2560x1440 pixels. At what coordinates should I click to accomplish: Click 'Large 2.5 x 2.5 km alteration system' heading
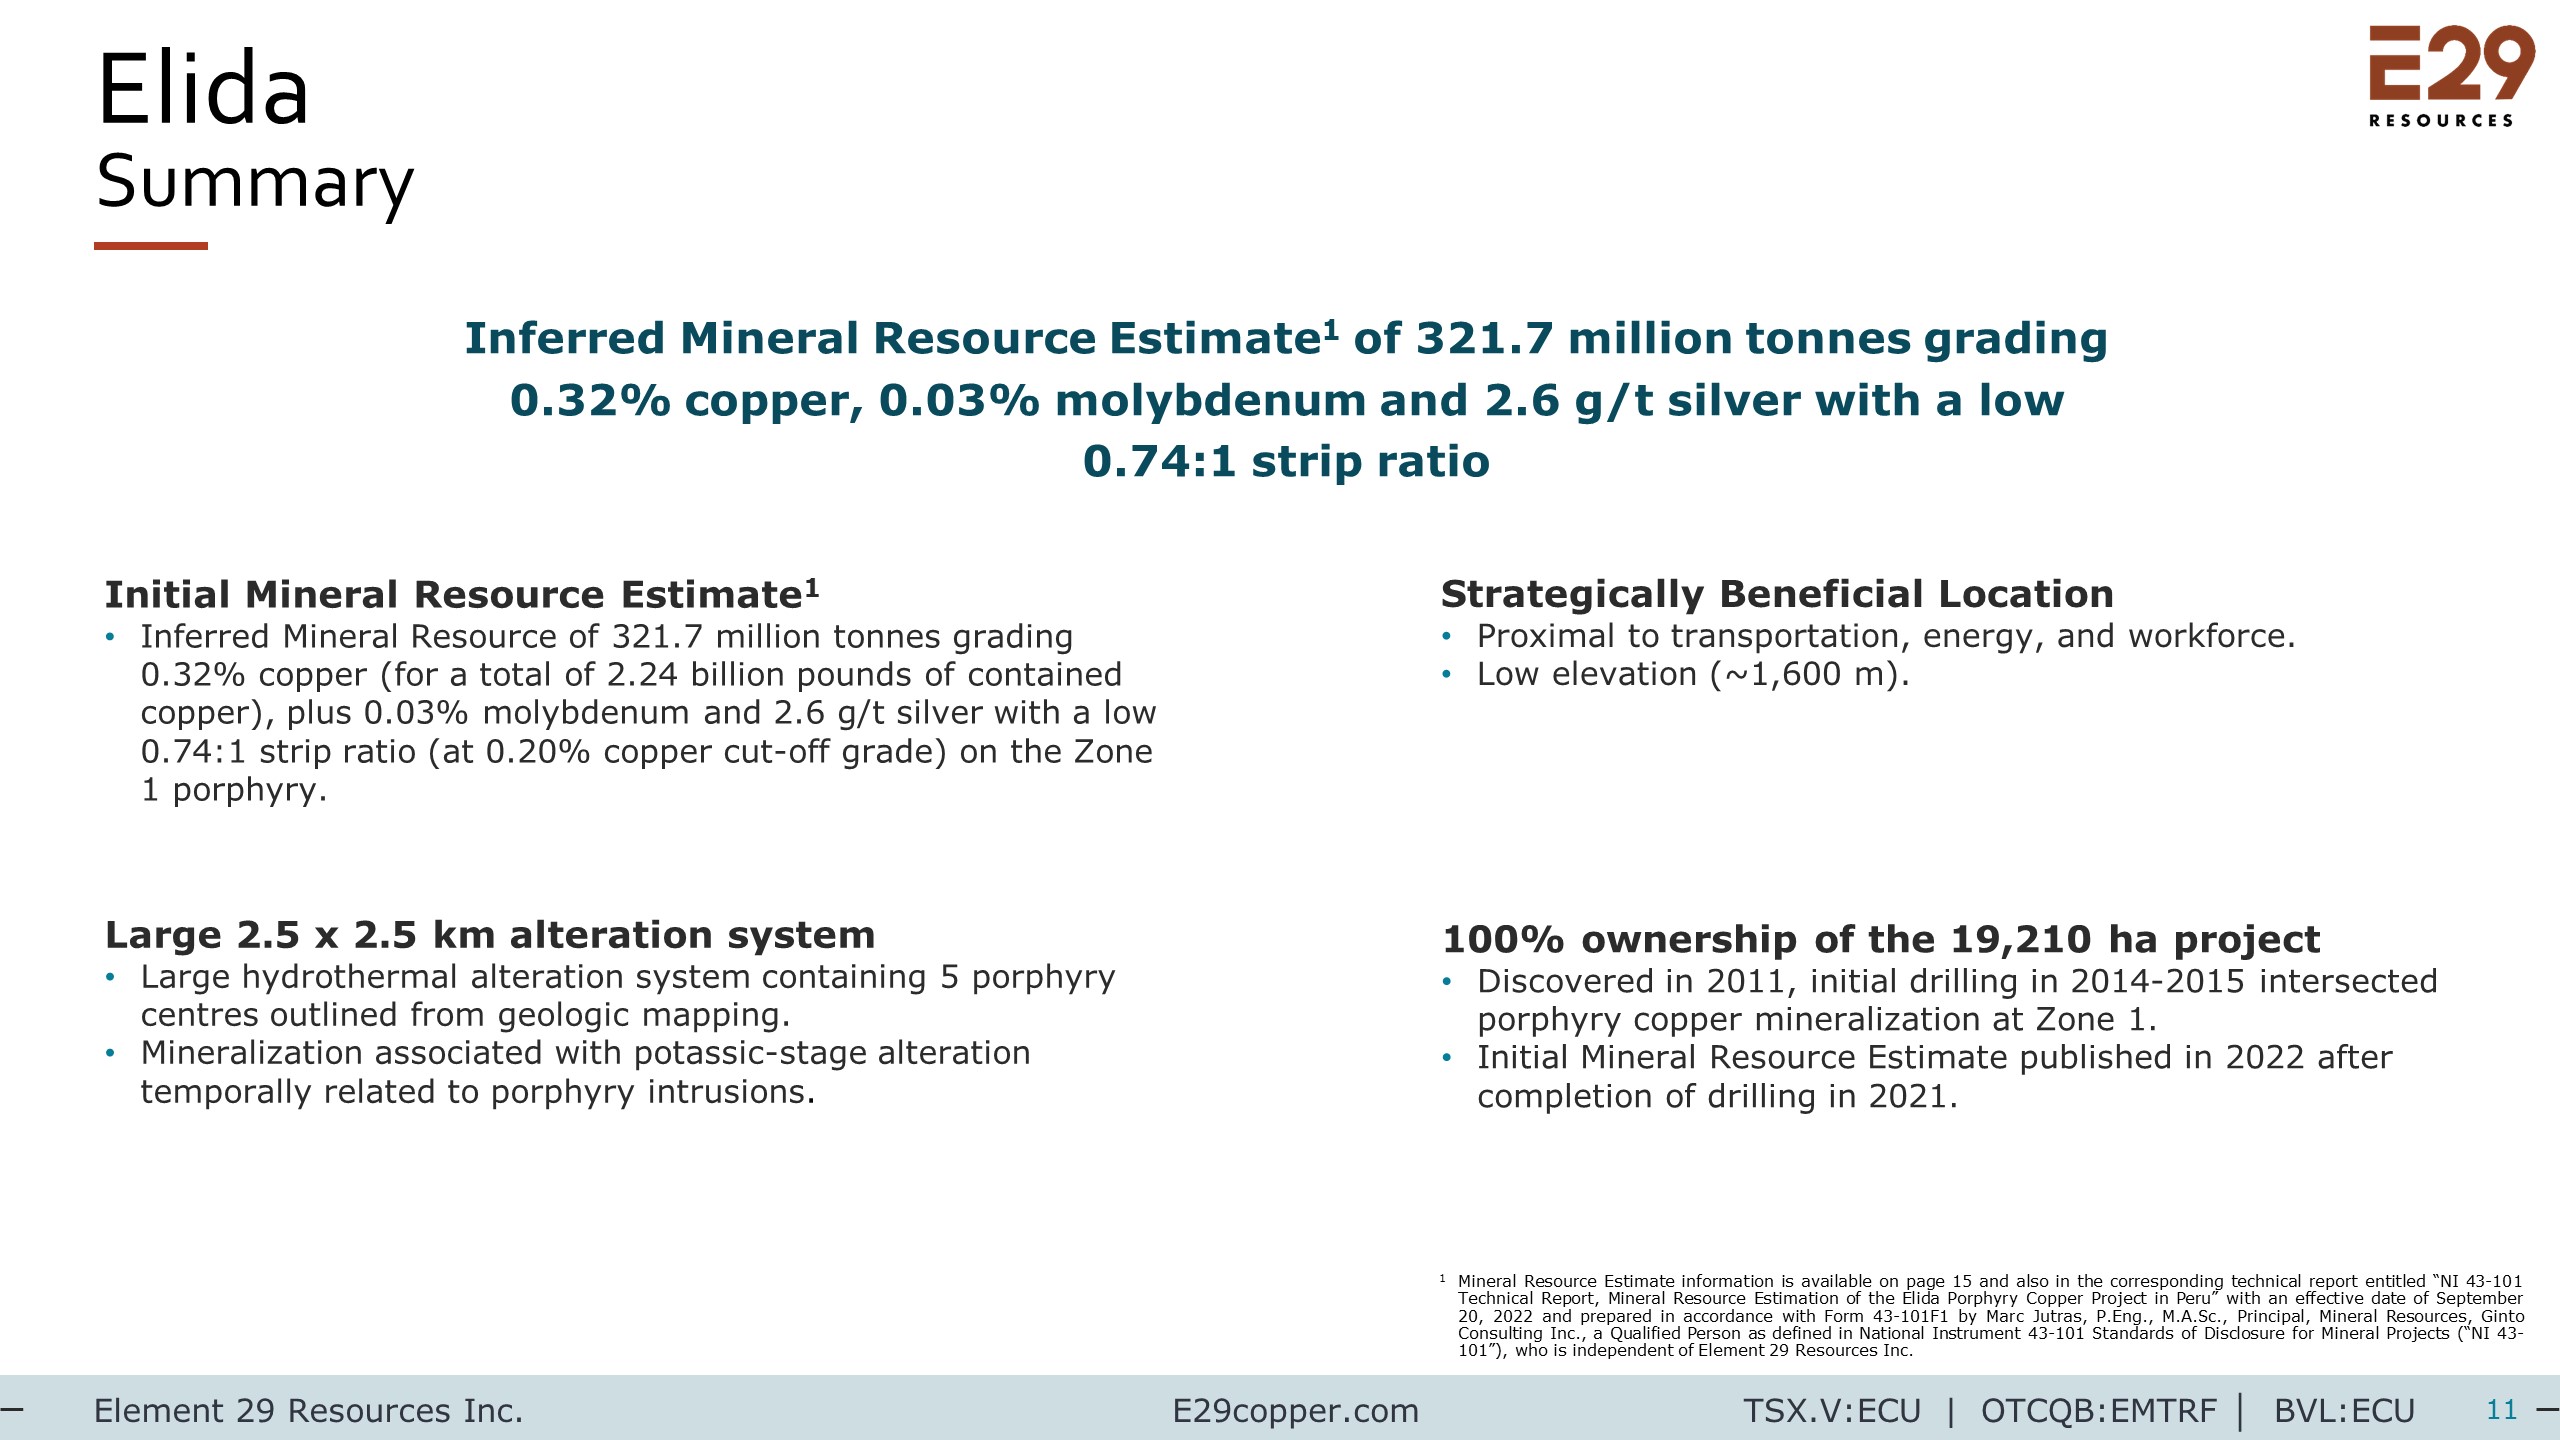coord(490,935)
